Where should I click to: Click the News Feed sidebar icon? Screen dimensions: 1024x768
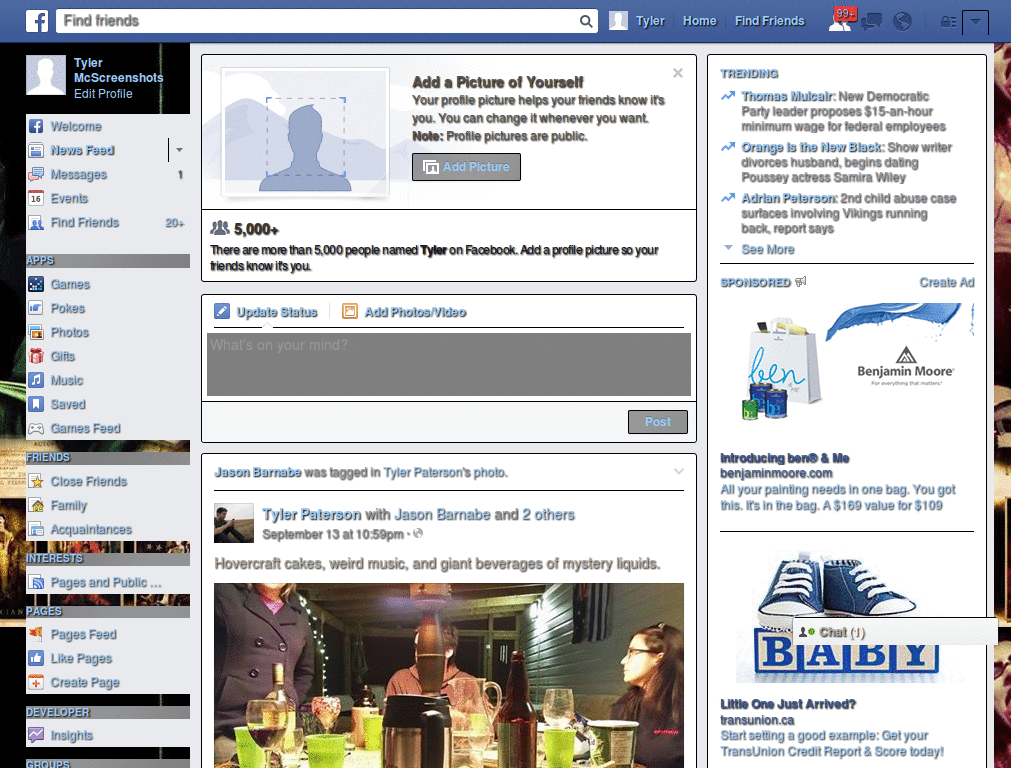pos(37,150)
